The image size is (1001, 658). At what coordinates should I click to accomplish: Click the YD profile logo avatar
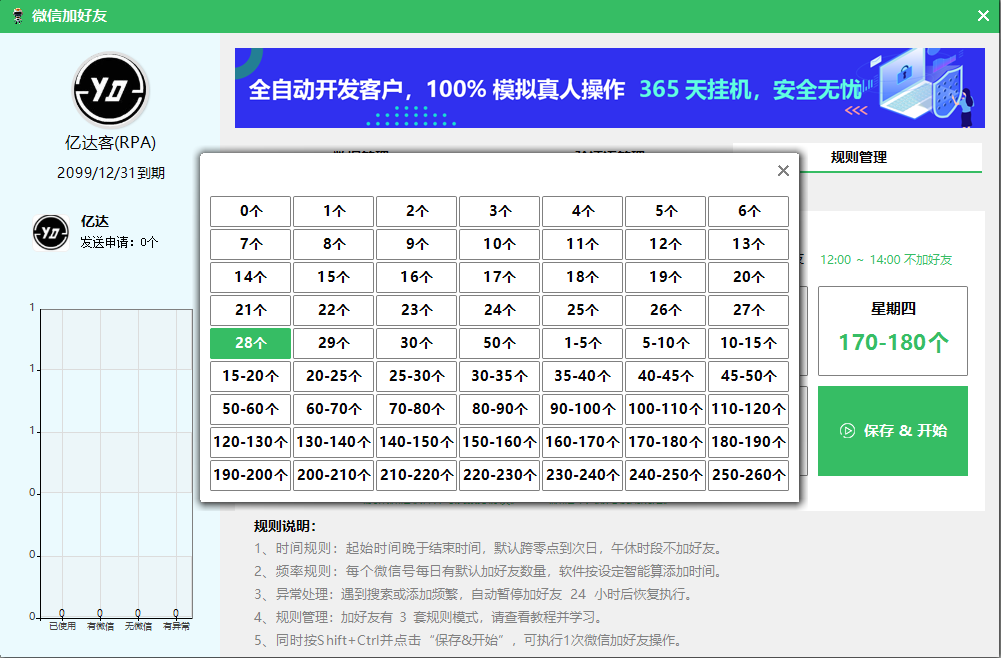pos(110,90)
